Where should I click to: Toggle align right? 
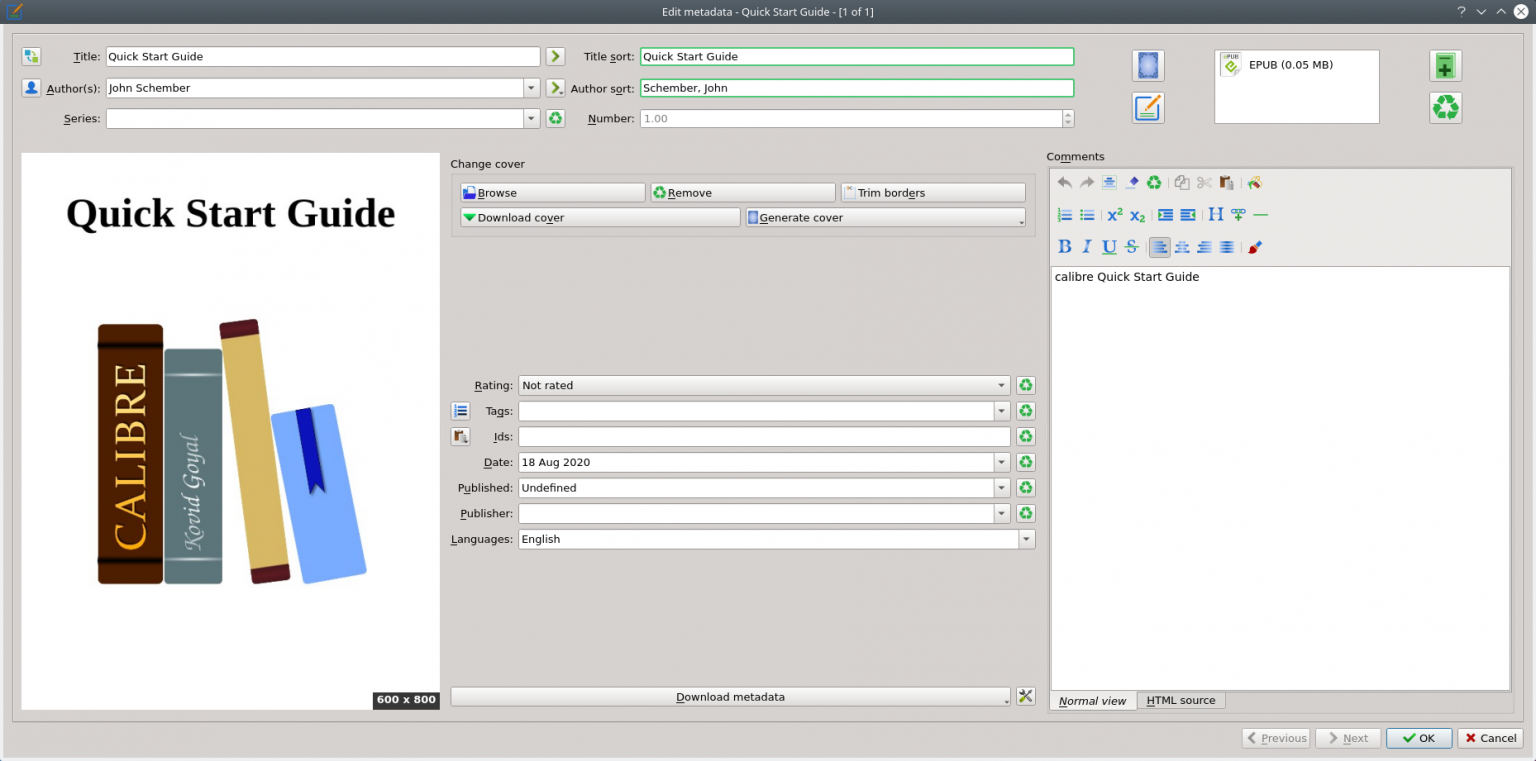pos(1204,247)
